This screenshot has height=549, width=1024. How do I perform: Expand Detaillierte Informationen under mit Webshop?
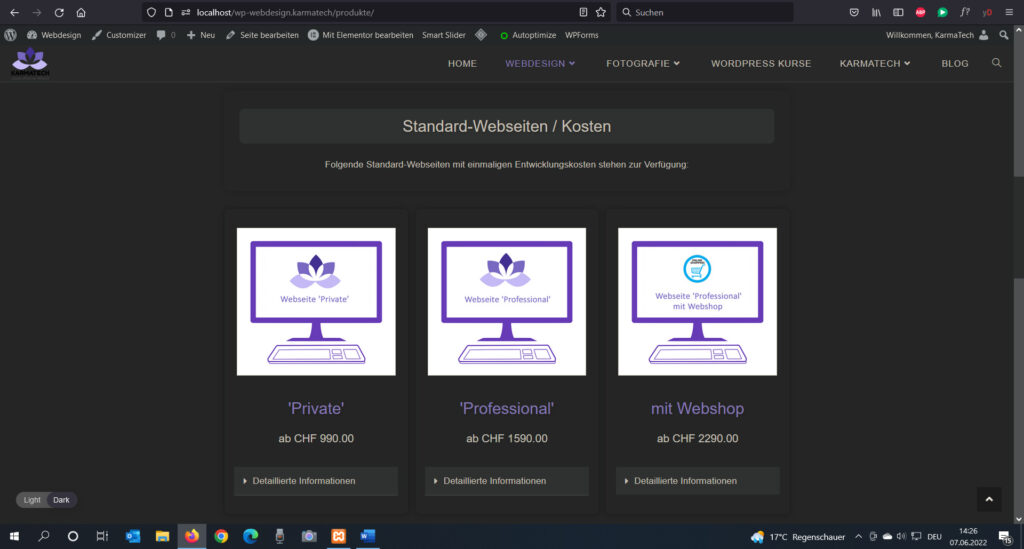[697, 481]
